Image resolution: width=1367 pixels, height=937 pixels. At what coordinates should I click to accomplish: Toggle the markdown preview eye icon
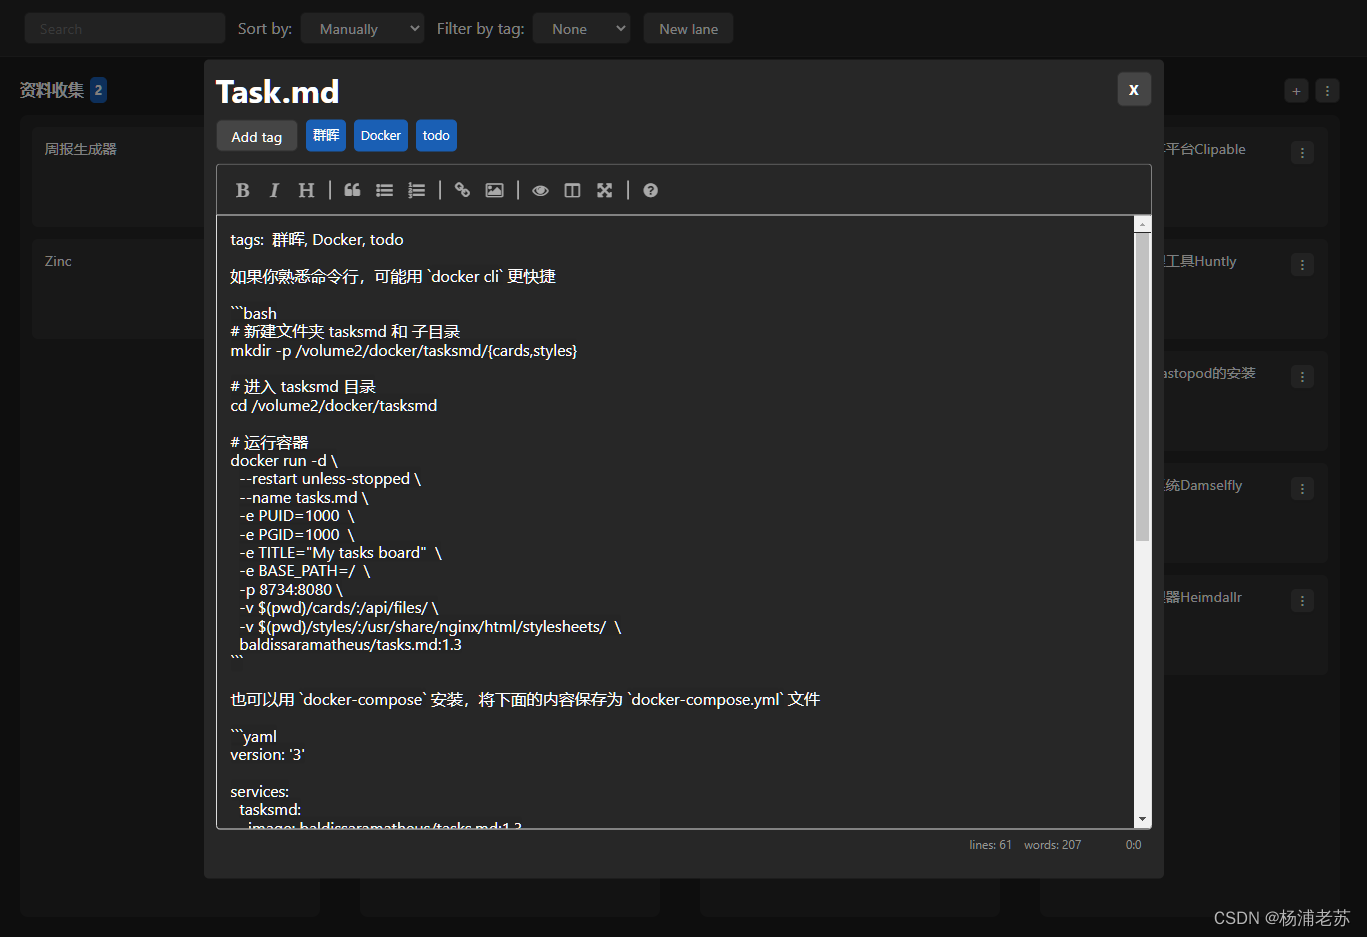pyautogui.click(x=540, y=190)
